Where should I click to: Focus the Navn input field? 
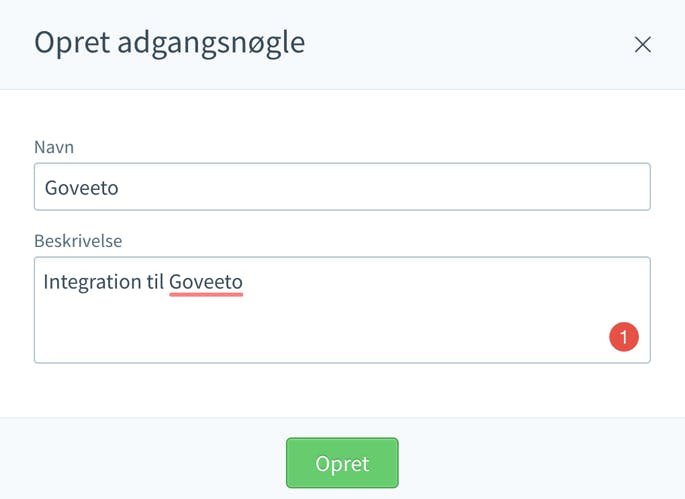click(342, 187)
